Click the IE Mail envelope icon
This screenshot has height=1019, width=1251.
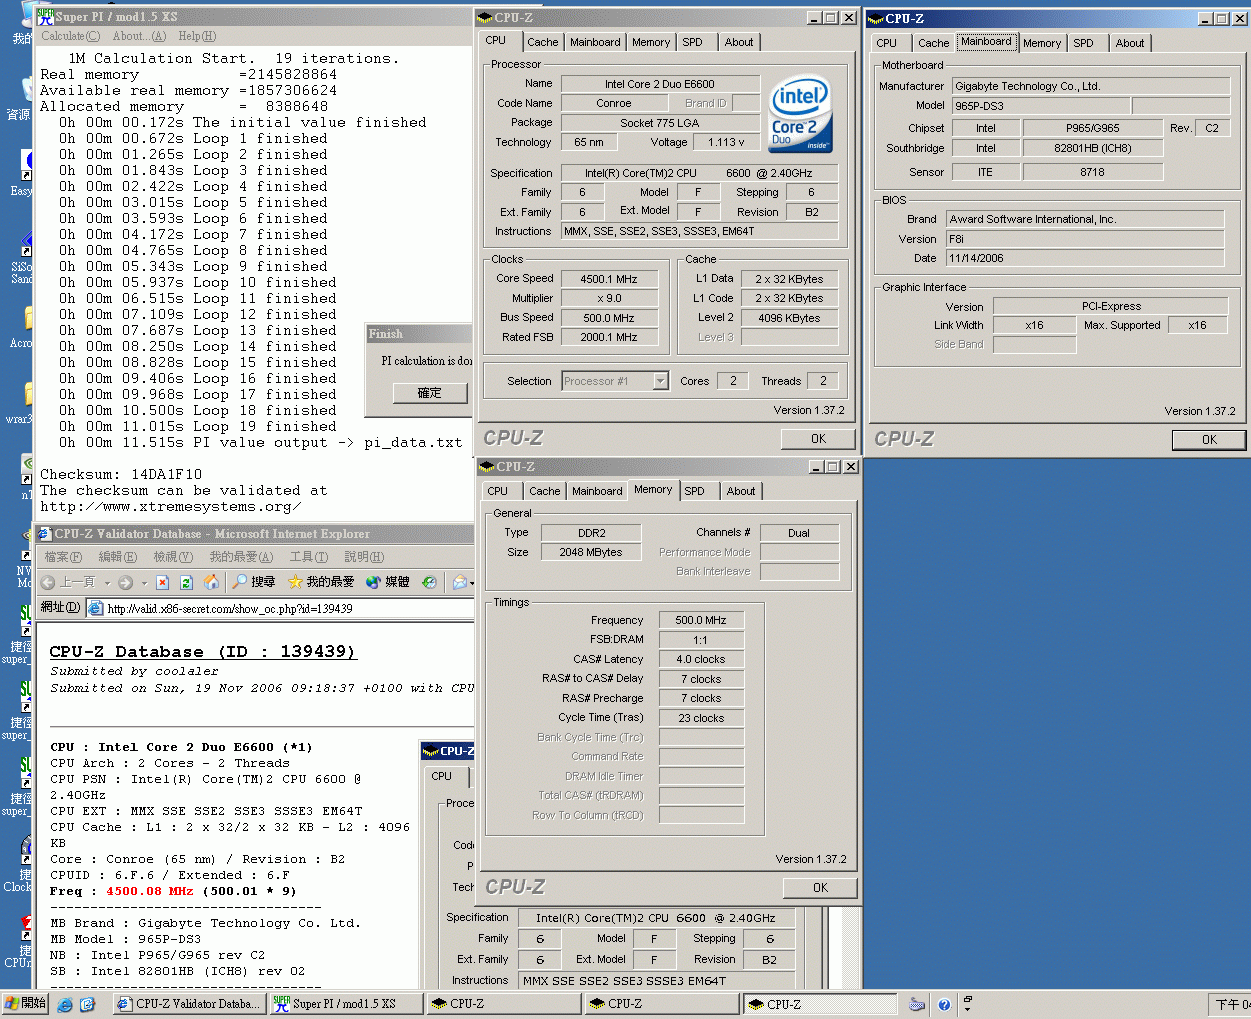[x=458, y=582]
